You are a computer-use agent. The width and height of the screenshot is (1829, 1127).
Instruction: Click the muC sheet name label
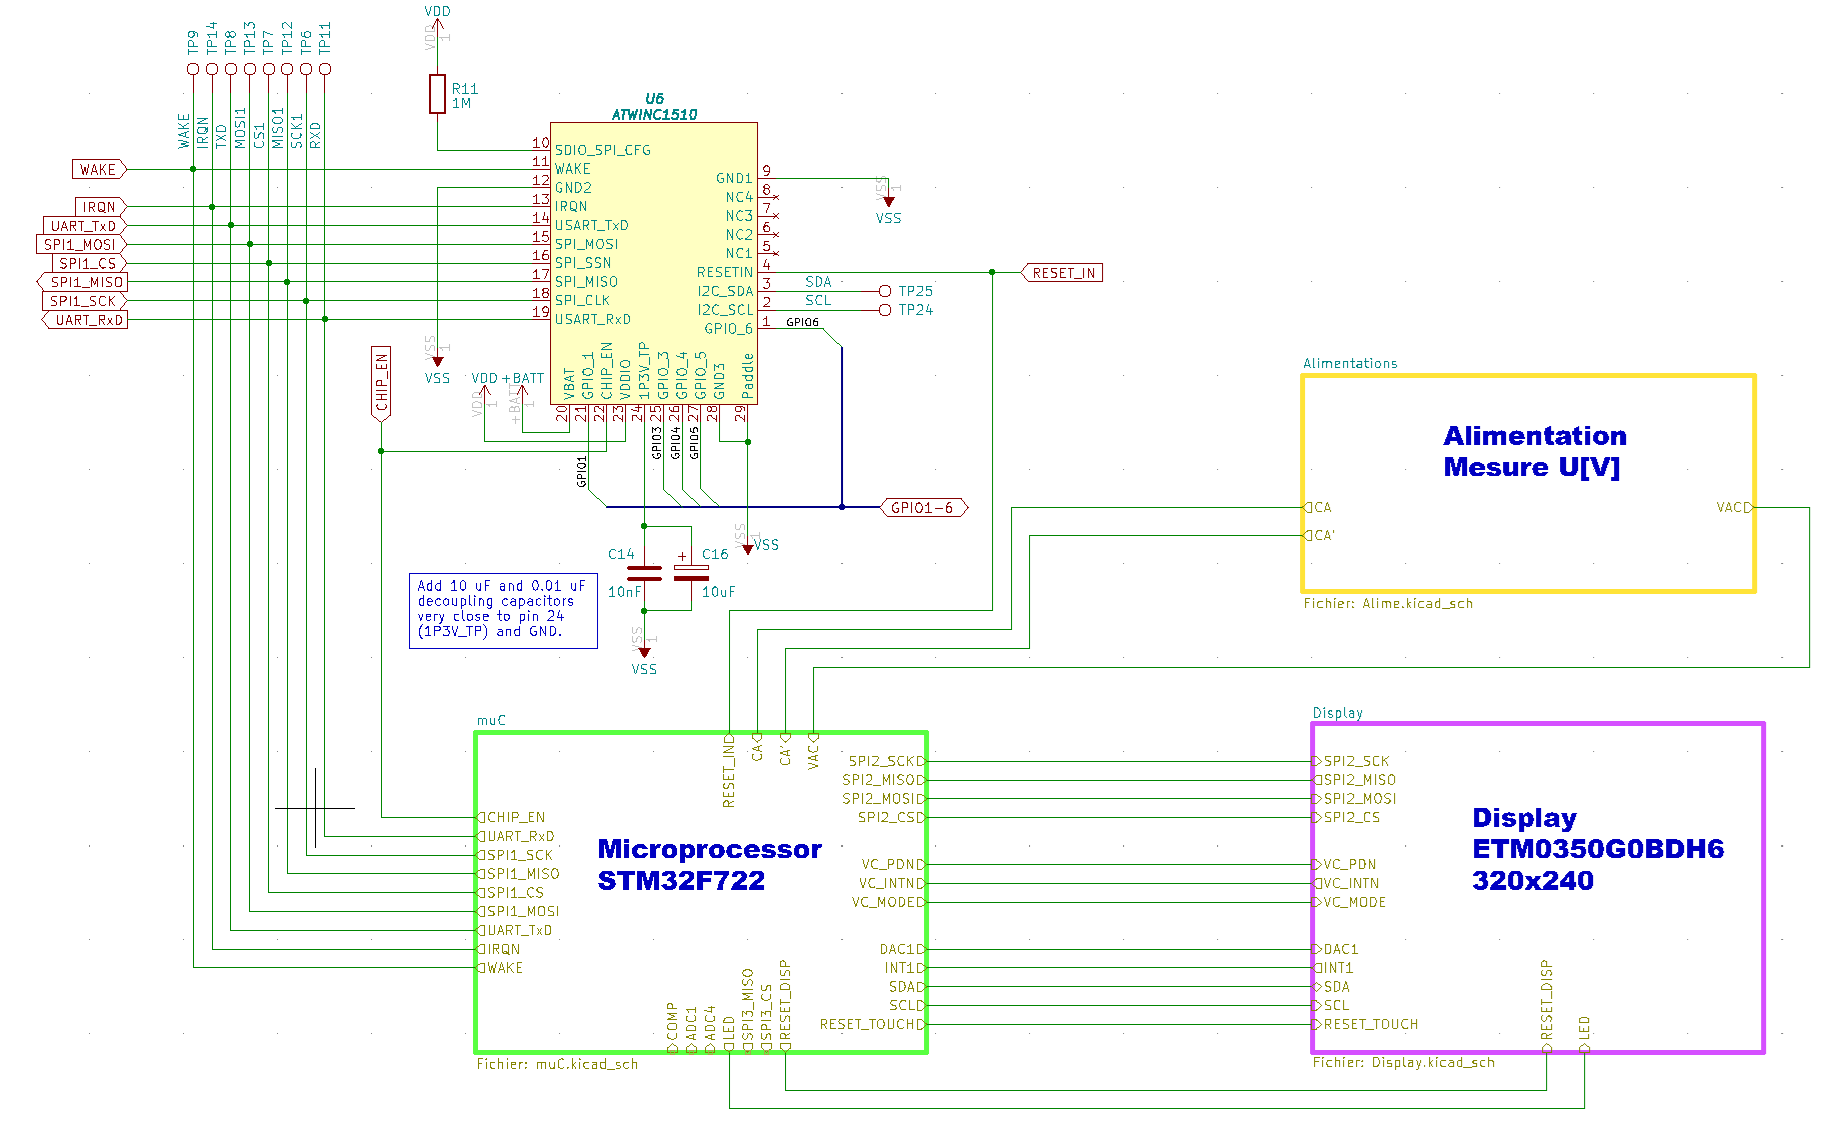point(491,720)
